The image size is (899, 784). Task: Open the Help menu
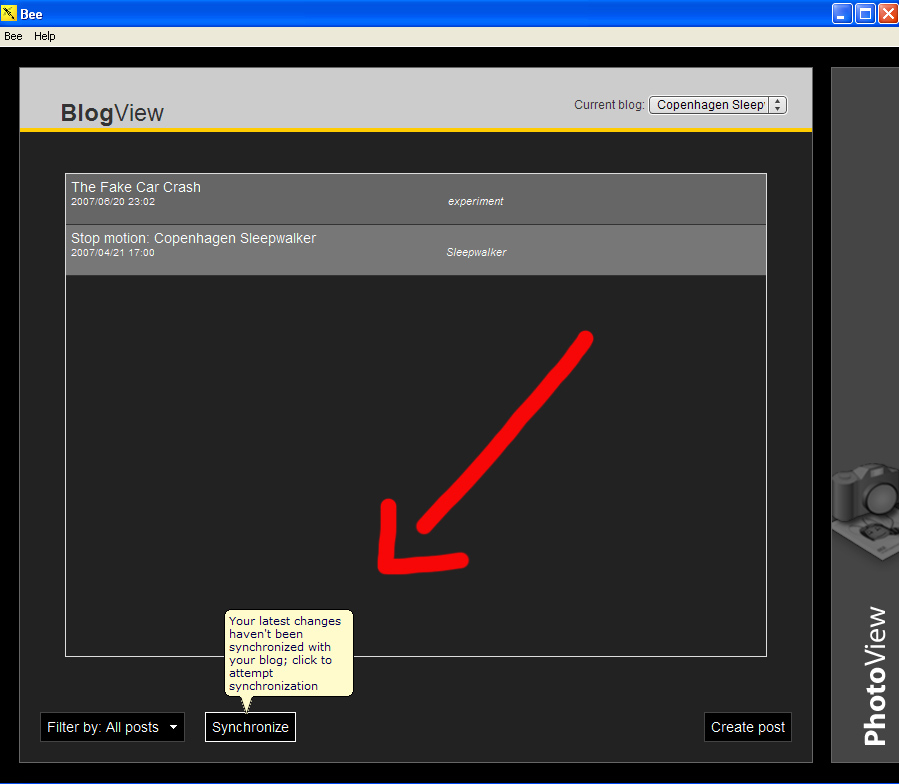point(45,36)
